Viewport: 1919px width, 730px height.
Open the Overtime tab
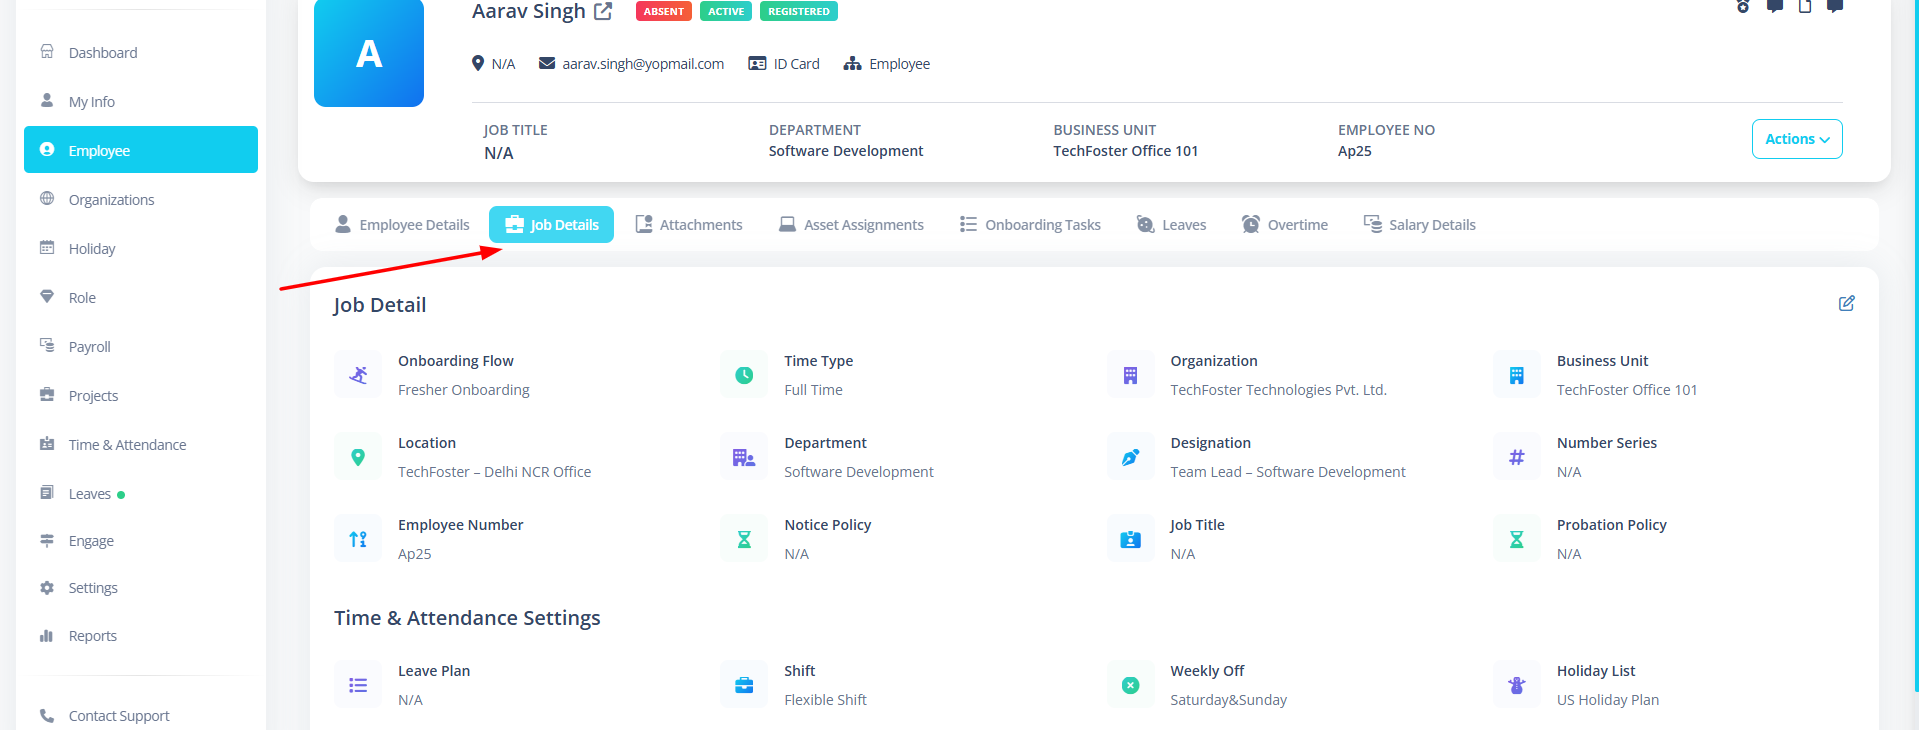(x=1285, y=225)
